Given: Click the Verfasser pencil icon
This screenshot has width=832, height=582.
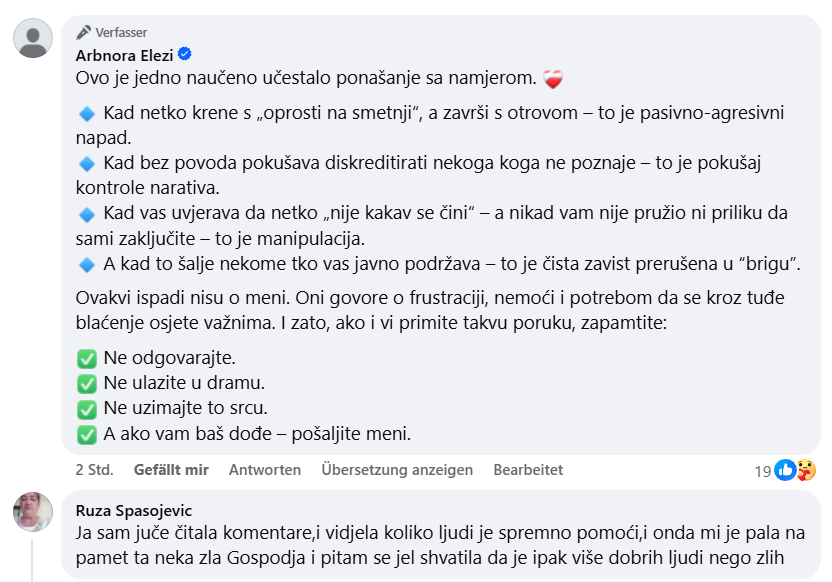Looking at the screenshot, I should point(83,32).
